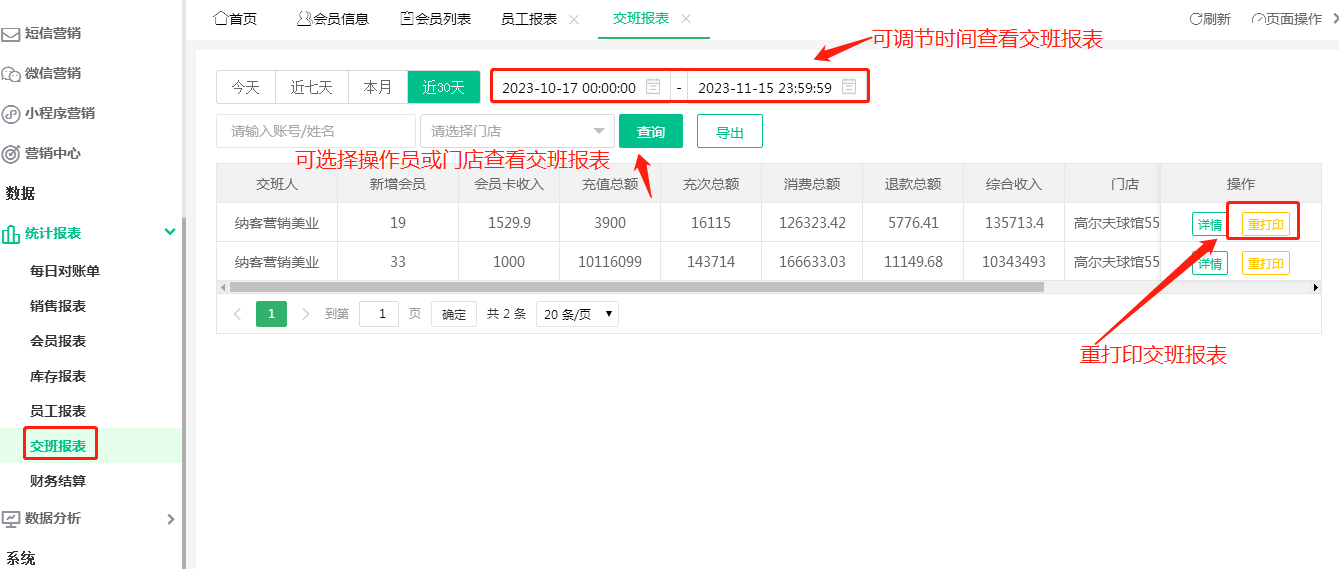This screenshot has width=1339, height=569.
Task: Click the green 查询 button
Action: (651, 132)
